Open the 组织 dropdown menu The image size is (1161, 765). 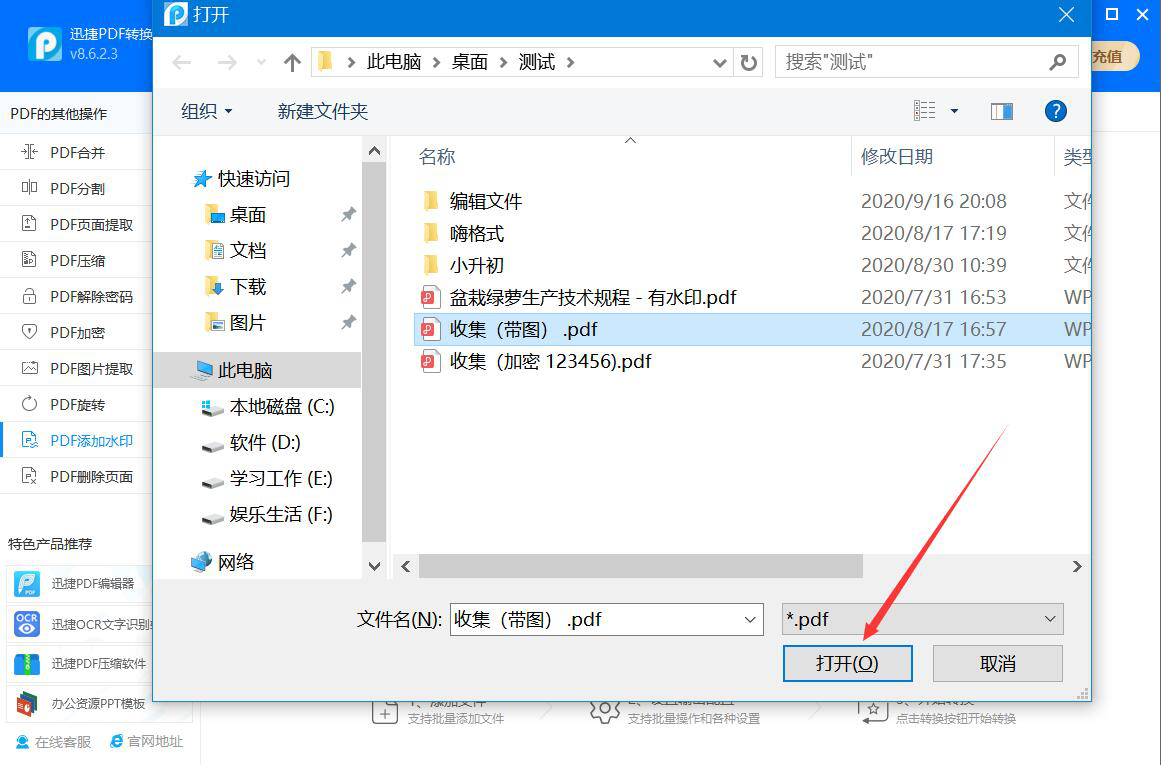click(207, 111)
